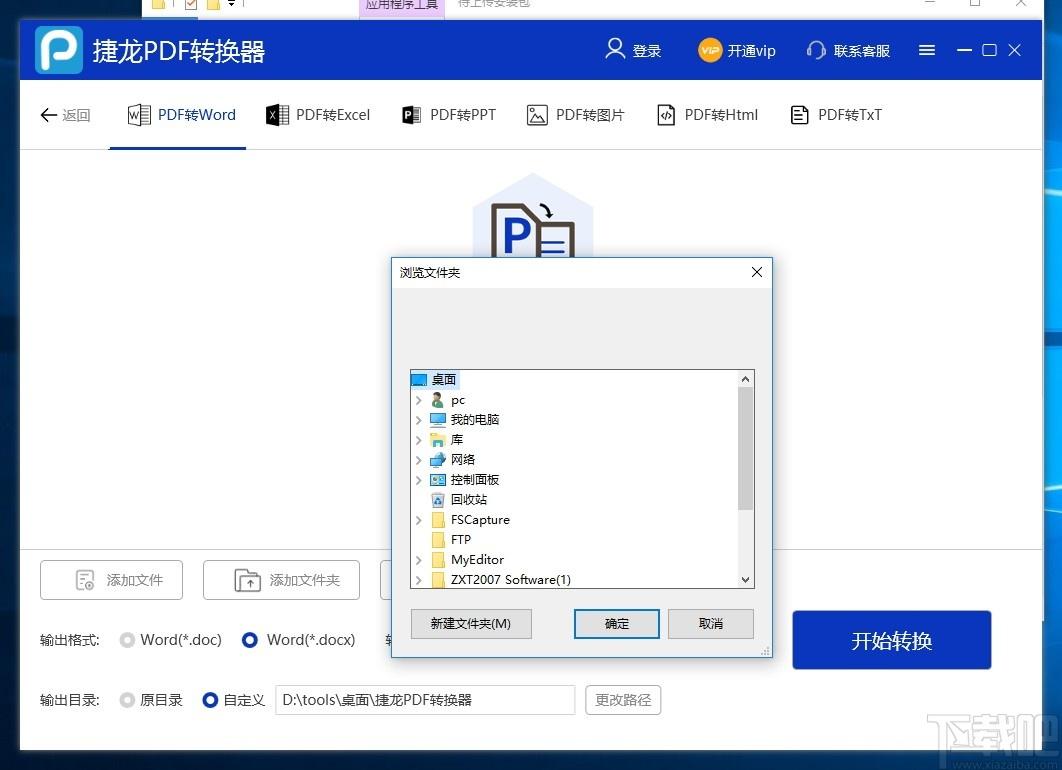Click the 我的电脑 monitor icon
This screenshot has height=770, width=1062.
(438, 420)
